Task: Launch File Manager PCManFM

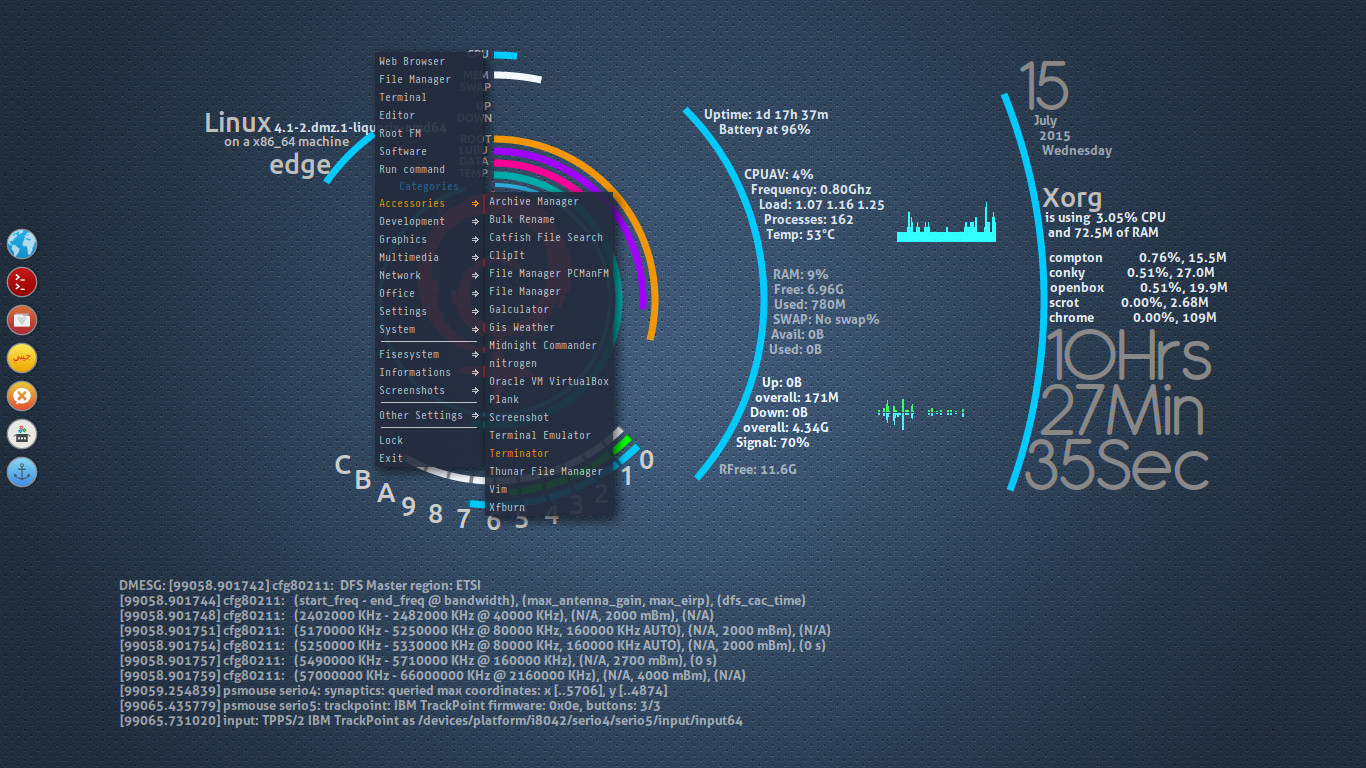Action: 549,273
